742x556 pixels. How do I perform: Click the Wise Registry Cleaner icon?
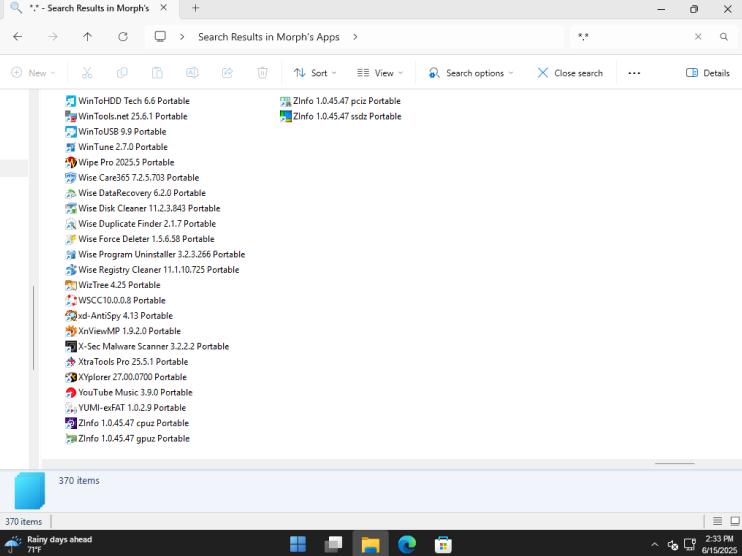pos(71,270)
